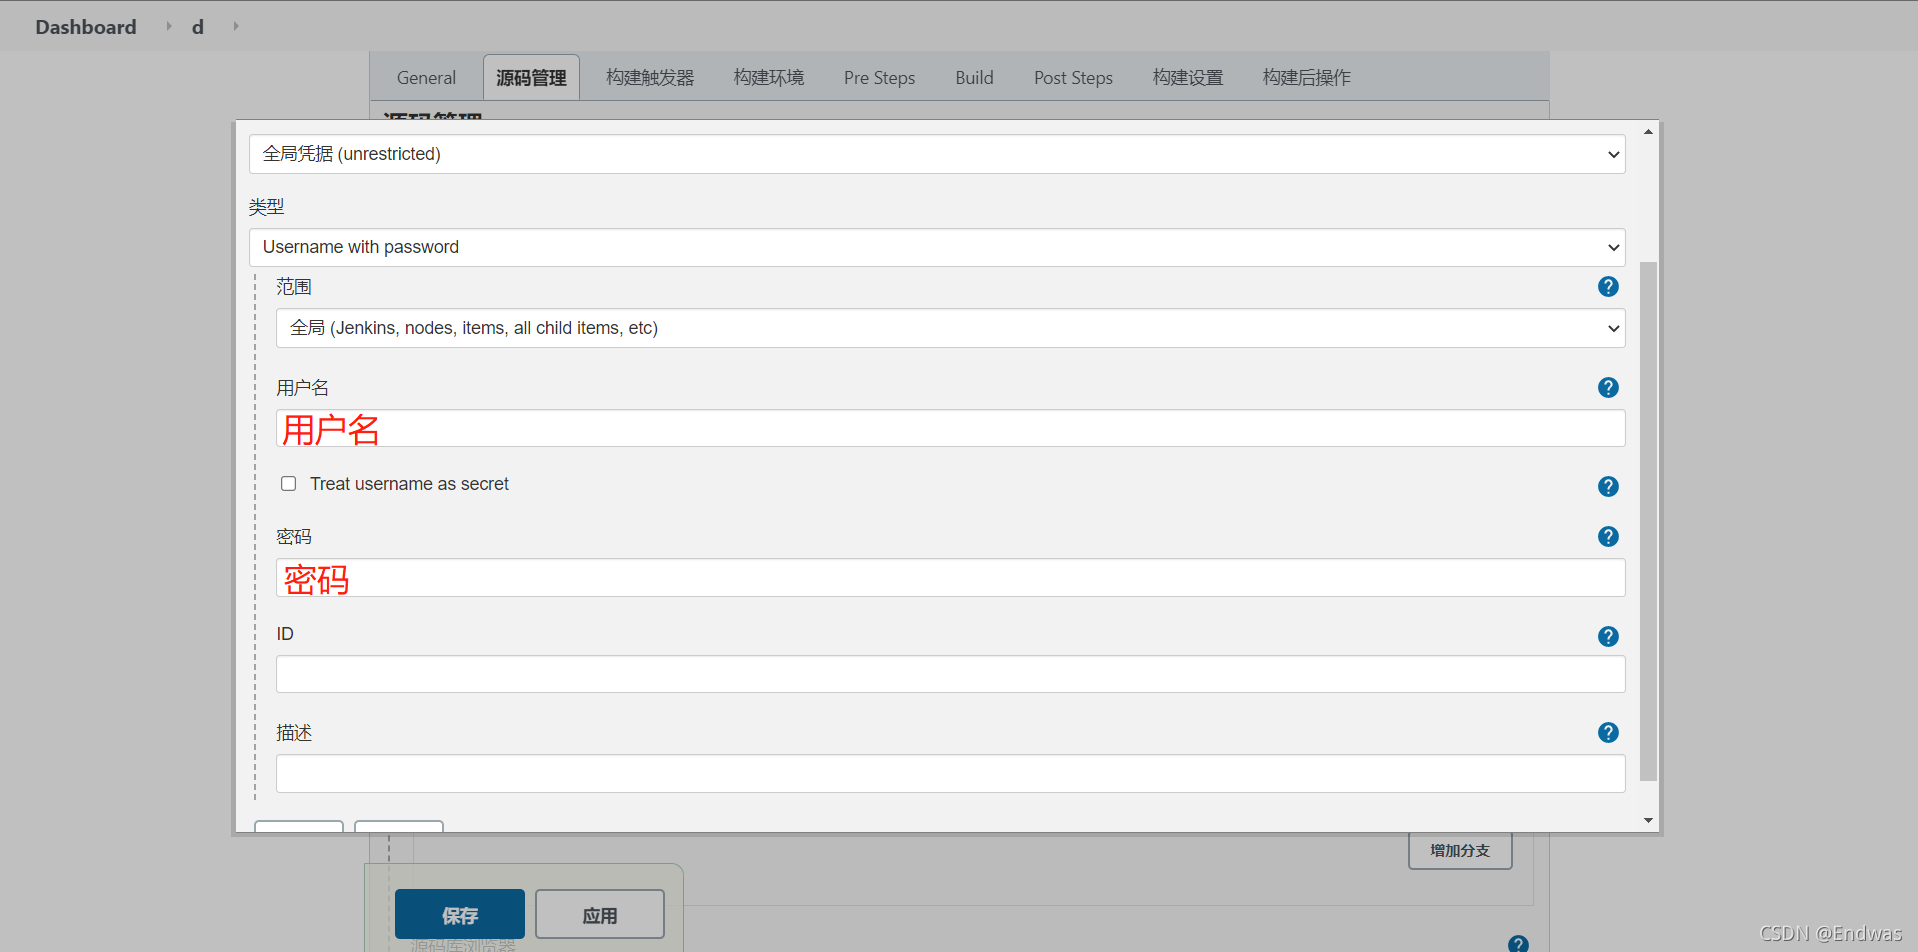Open the 全局凭据 (unrestricted) domain dropdown
The width and height of the screenshot is (1918, 952).
[937, 154]
